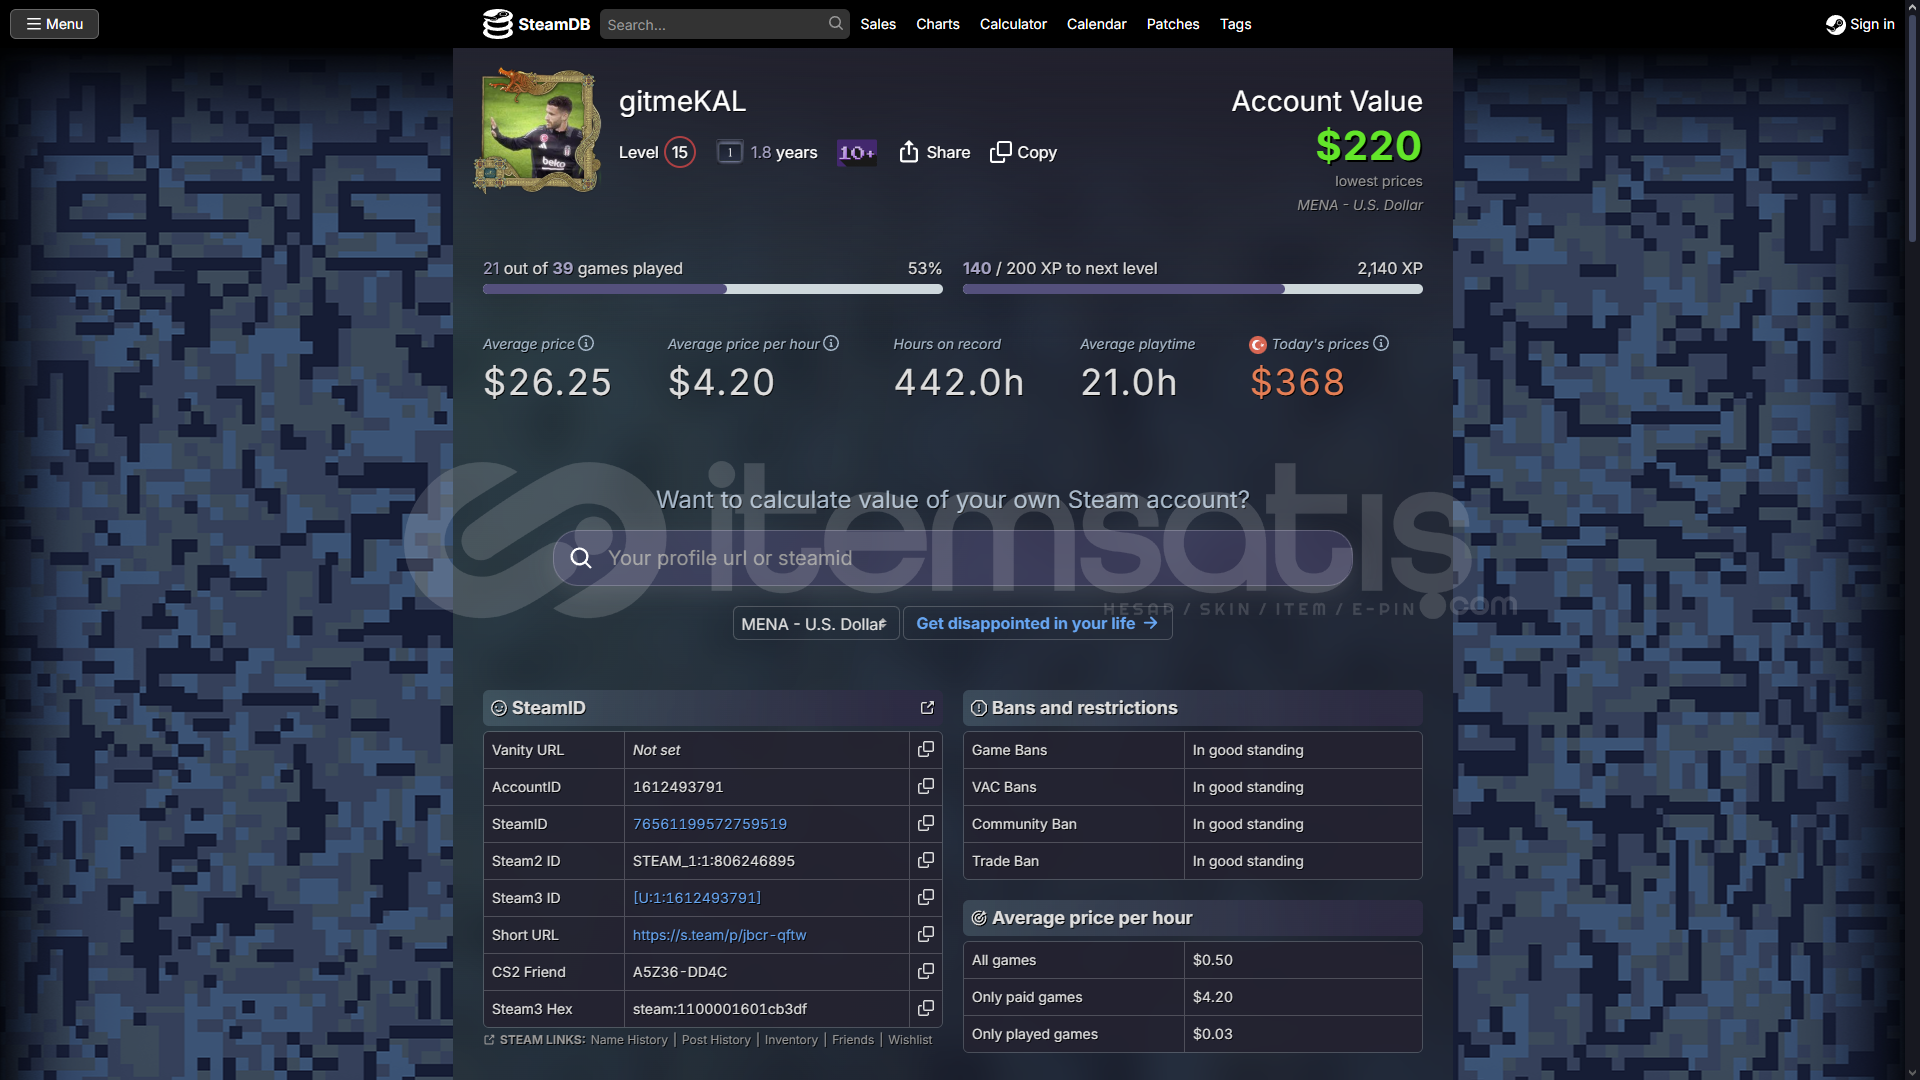This screenshot has width=1920, height=1080.
Task: Open the Tags menu item
Action: pos(1236,24)
